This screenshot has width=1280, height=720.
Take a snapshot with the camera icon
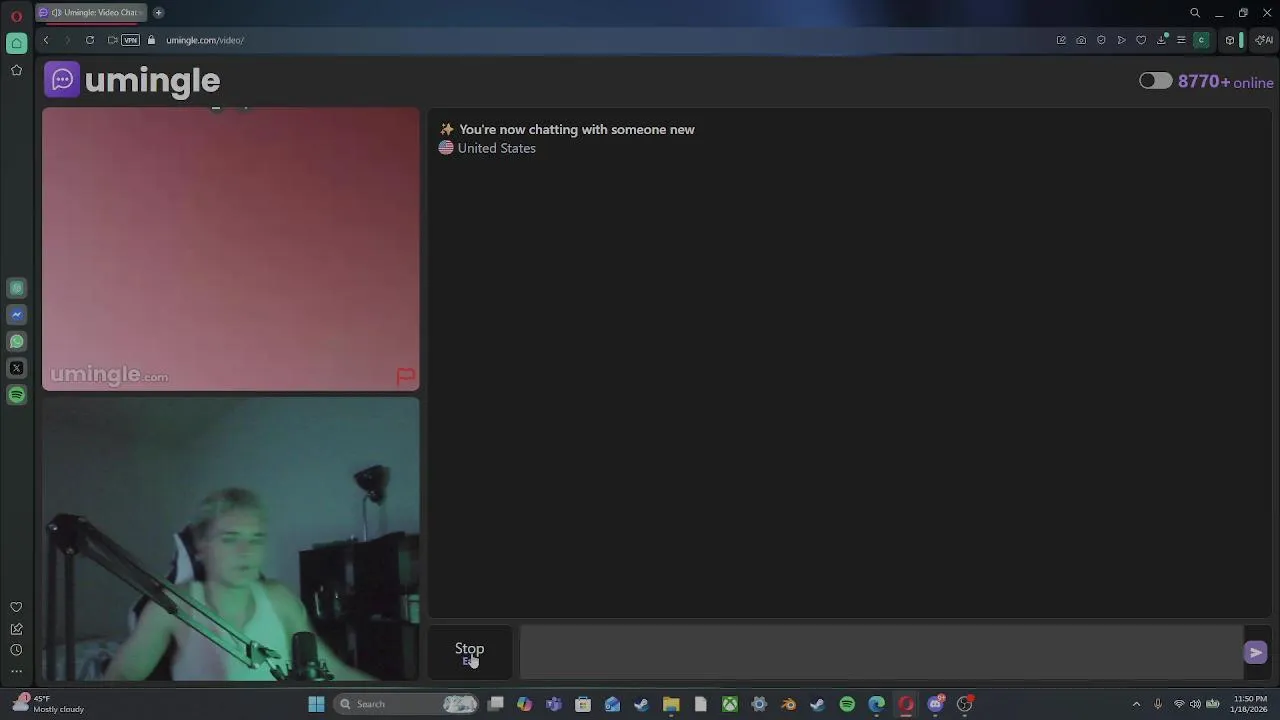(1081, 40)
